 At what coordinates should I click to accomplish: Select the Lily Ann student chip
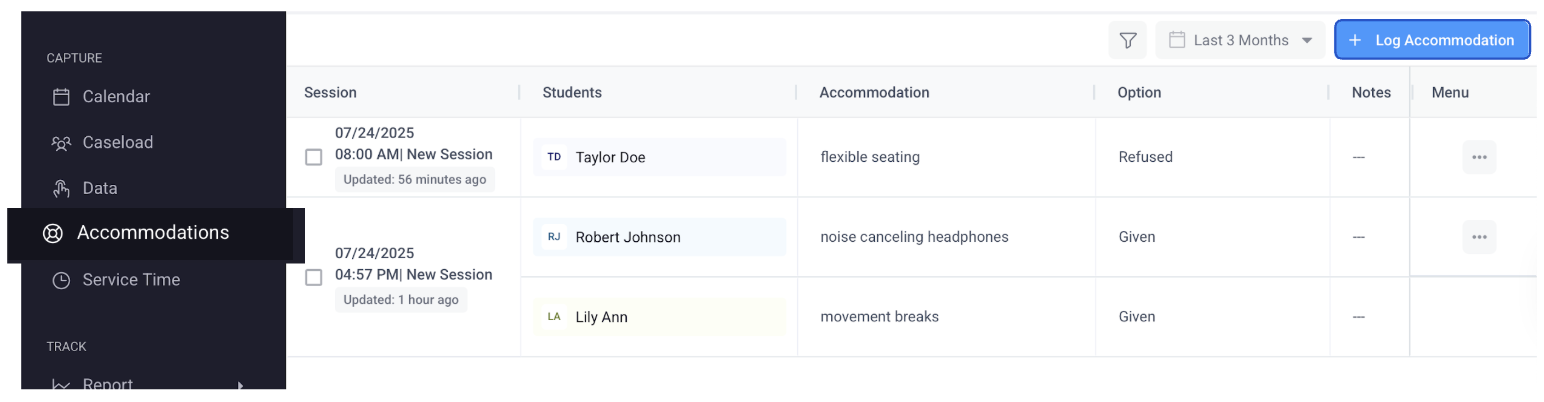659,317
